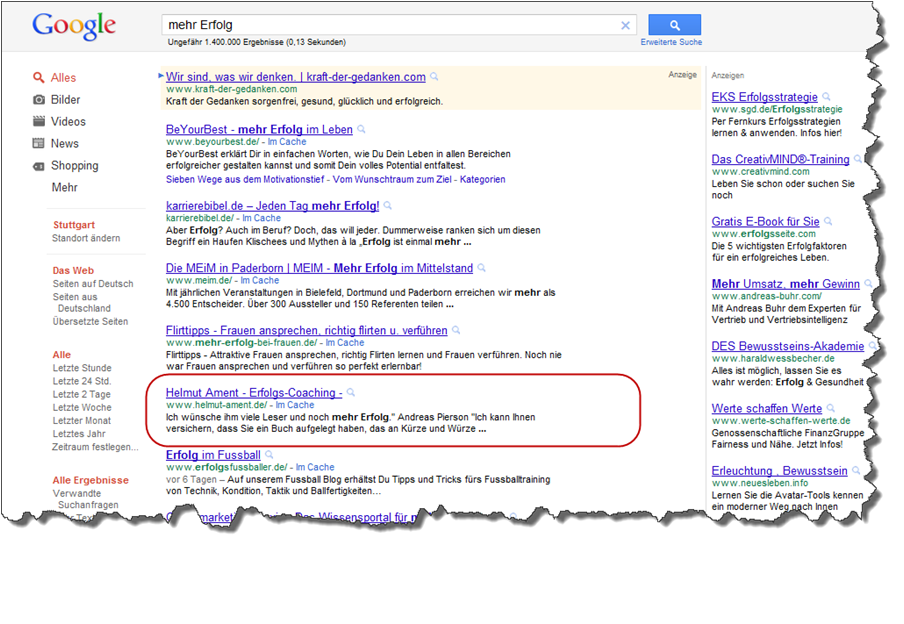The image size is (904, 624).
Task: Click the red Alles search icon
Action: [x=39, y=77]
